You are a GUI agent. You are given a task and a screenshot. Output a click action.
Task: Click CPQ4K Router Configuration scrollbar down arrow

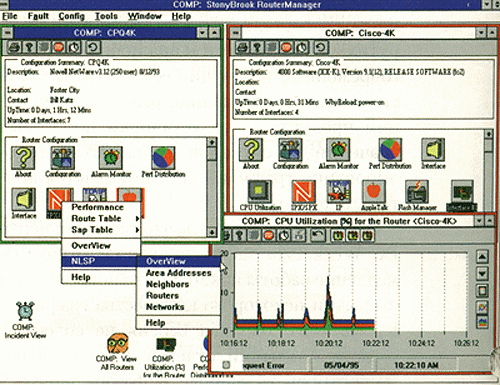point(212,232)
